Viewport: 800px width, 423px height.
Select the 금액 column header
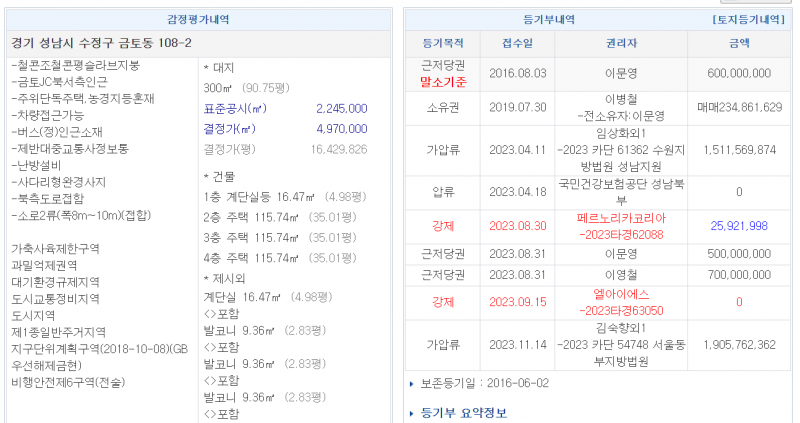tap(739, 43)
